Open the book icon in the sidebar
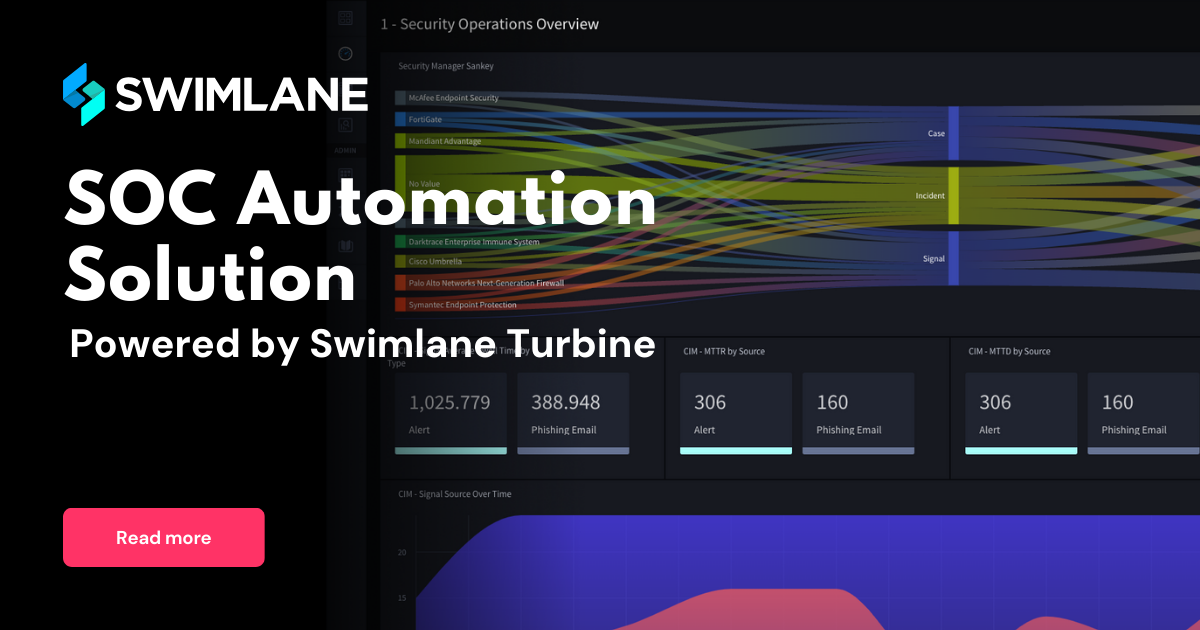 pyautogui.click(x=346, y=245)
